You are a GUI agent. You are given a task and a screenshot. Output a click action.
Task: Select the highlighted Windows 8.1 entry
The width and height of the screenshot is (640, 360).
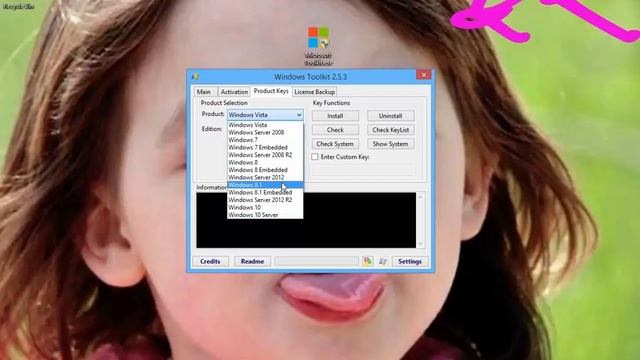click(265, 185)
